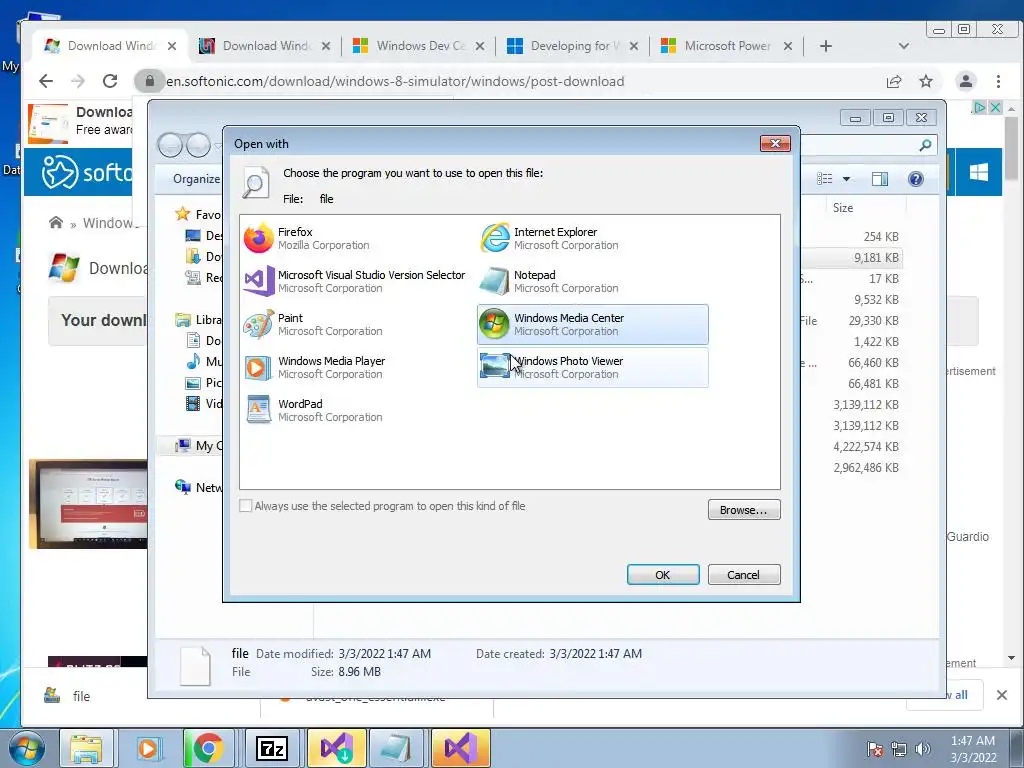The width and height of the screenshot is (1024, 768).
Task: Confirm with the OK button
Action: (x=663, y=575)
